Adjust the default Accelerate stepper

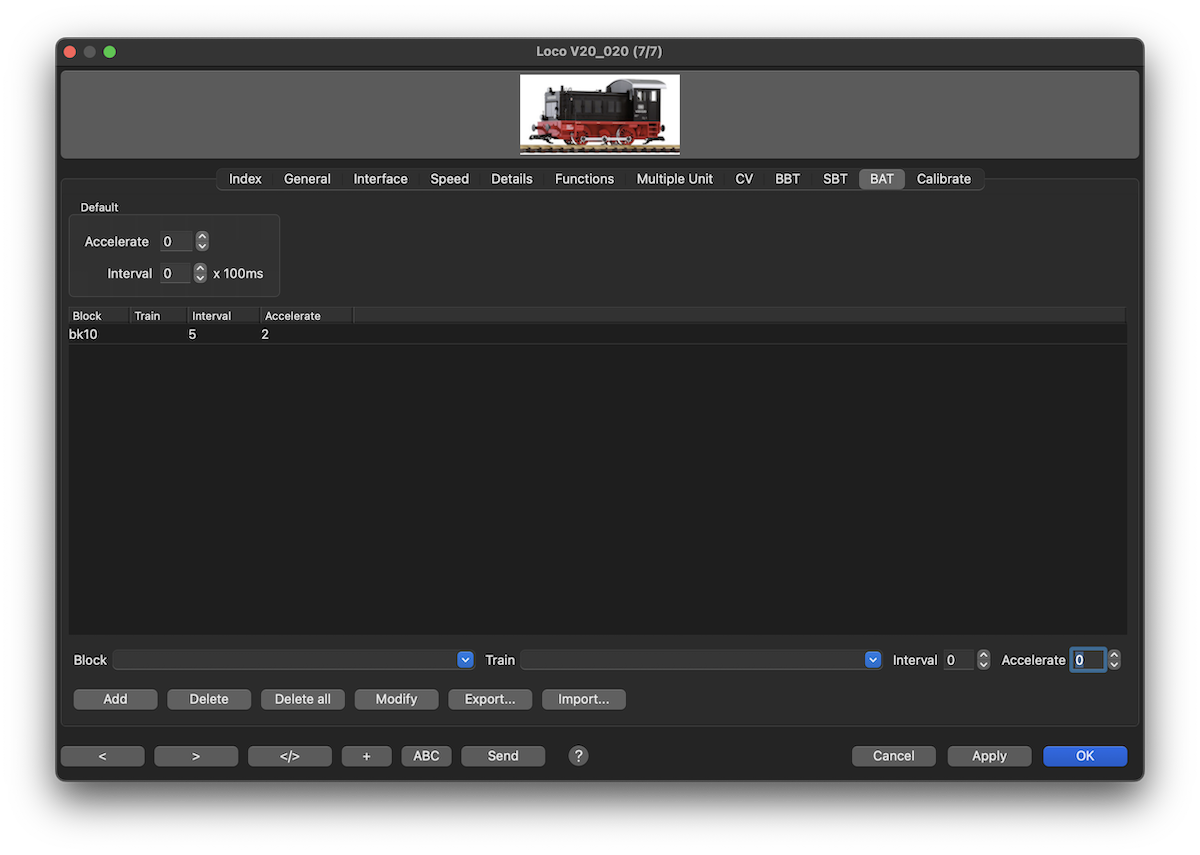coord(202,241)
